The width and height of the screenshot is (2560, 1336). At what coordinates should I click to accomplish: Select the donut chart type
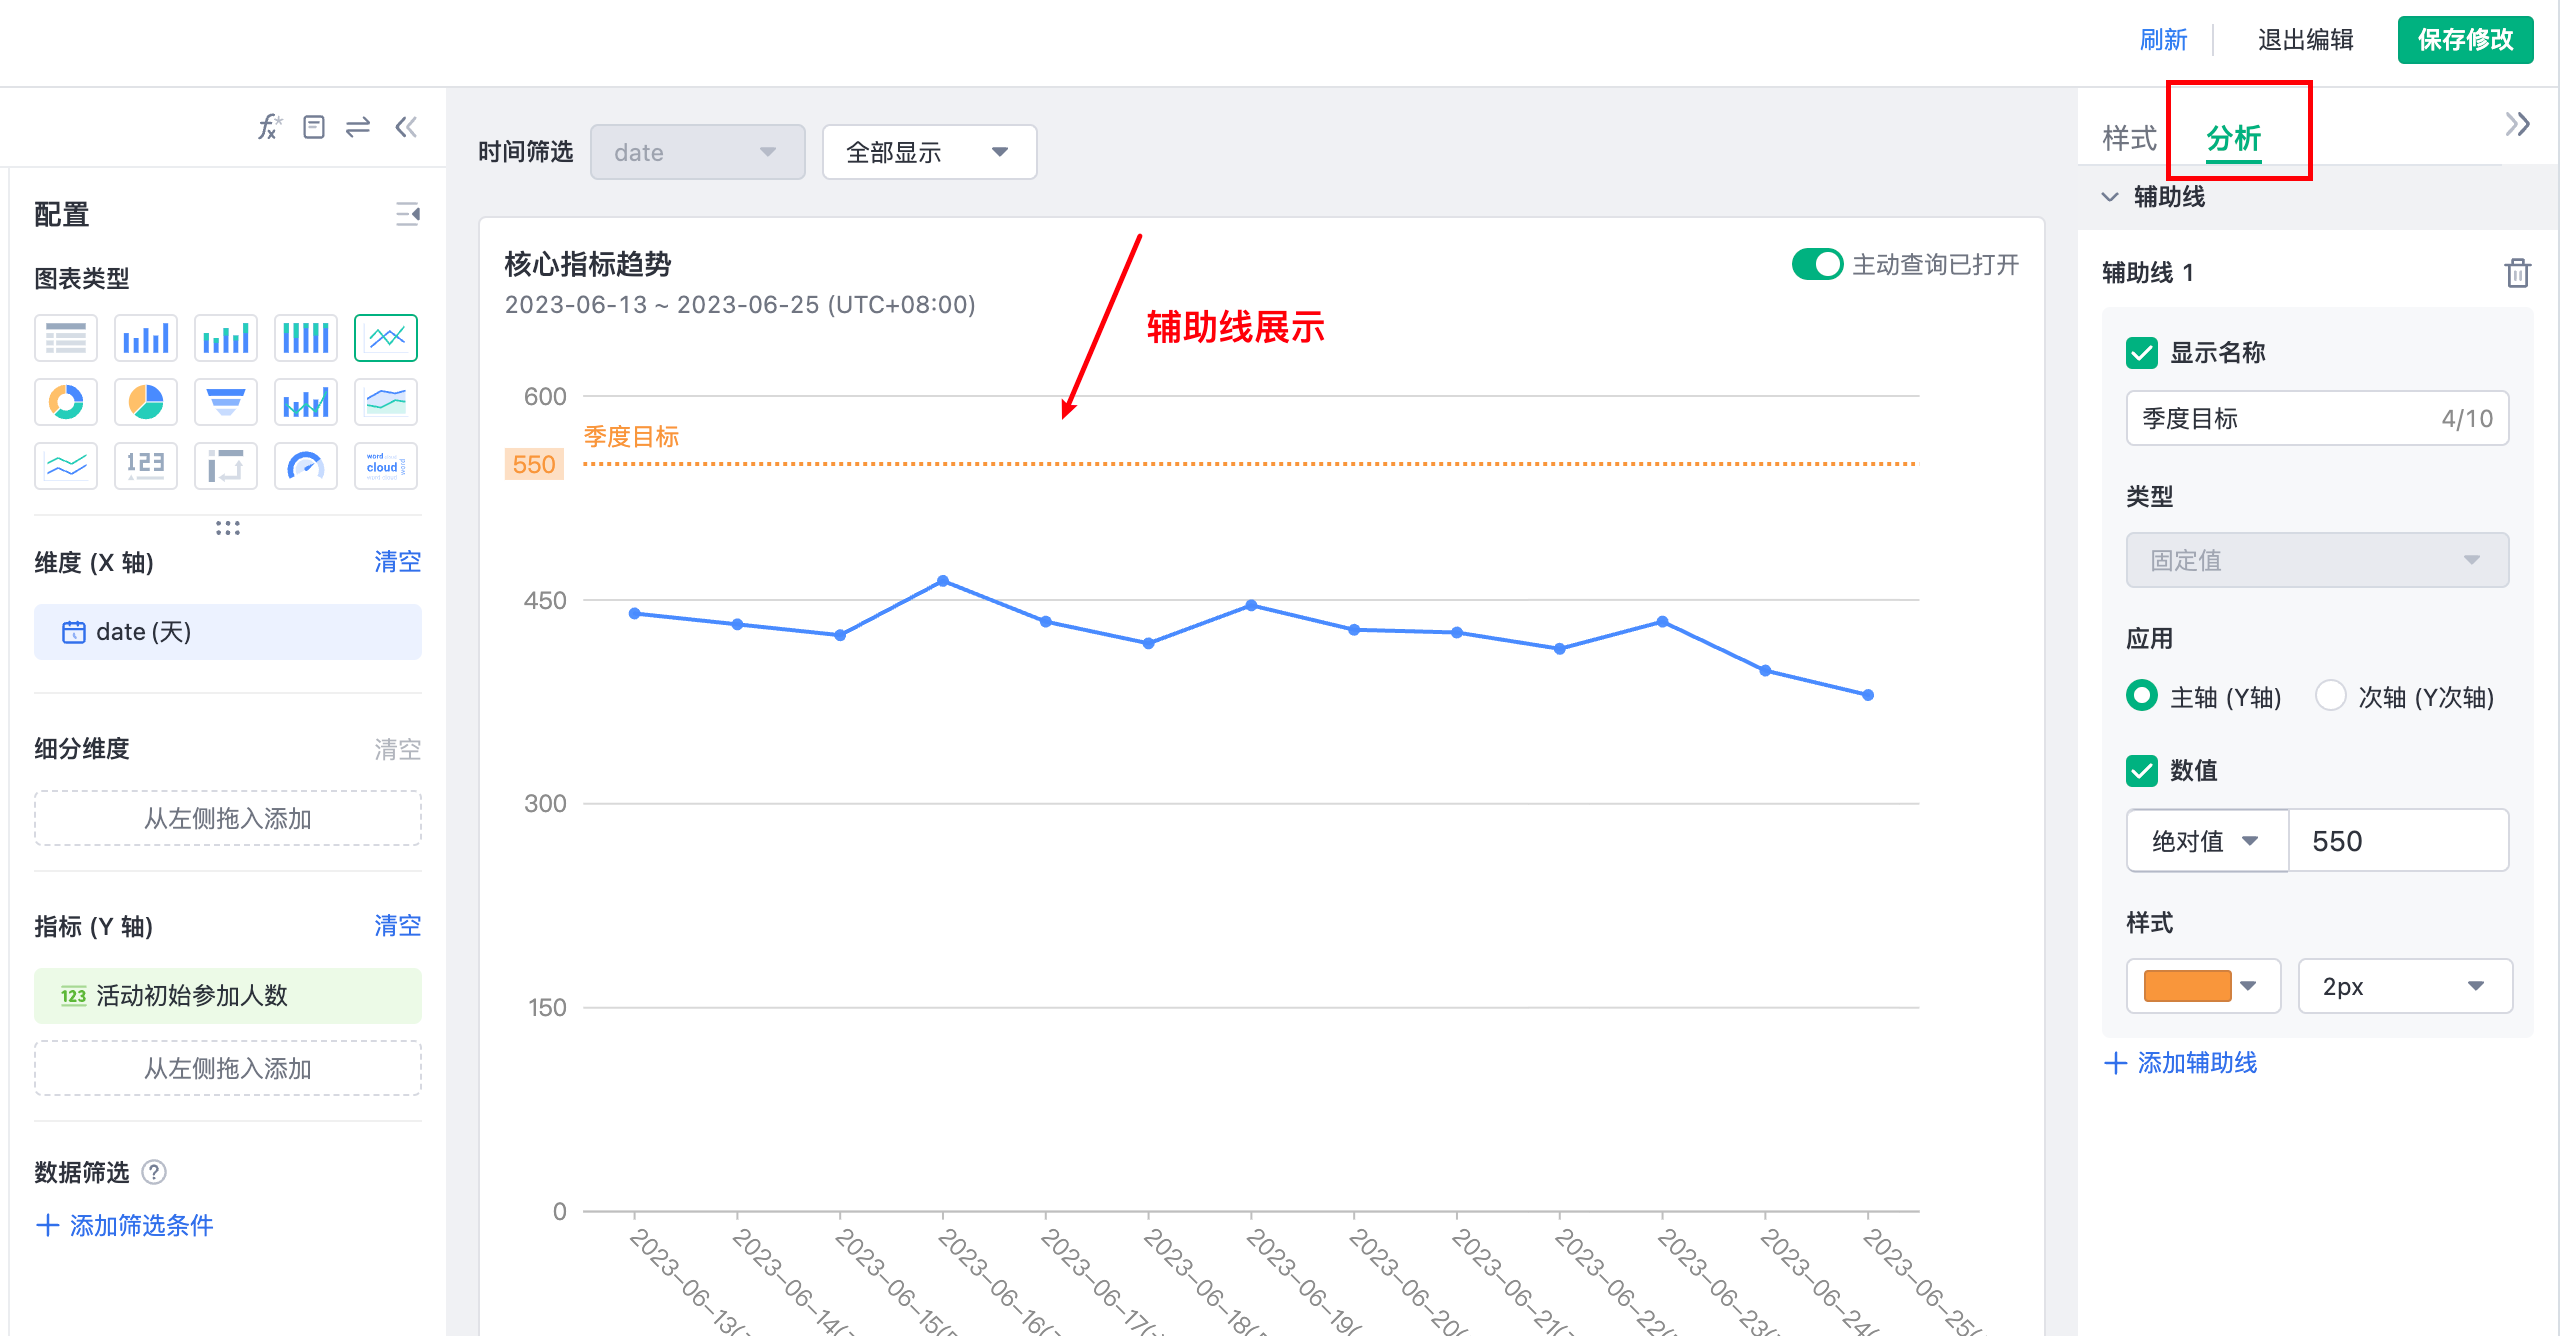point(65,402)
